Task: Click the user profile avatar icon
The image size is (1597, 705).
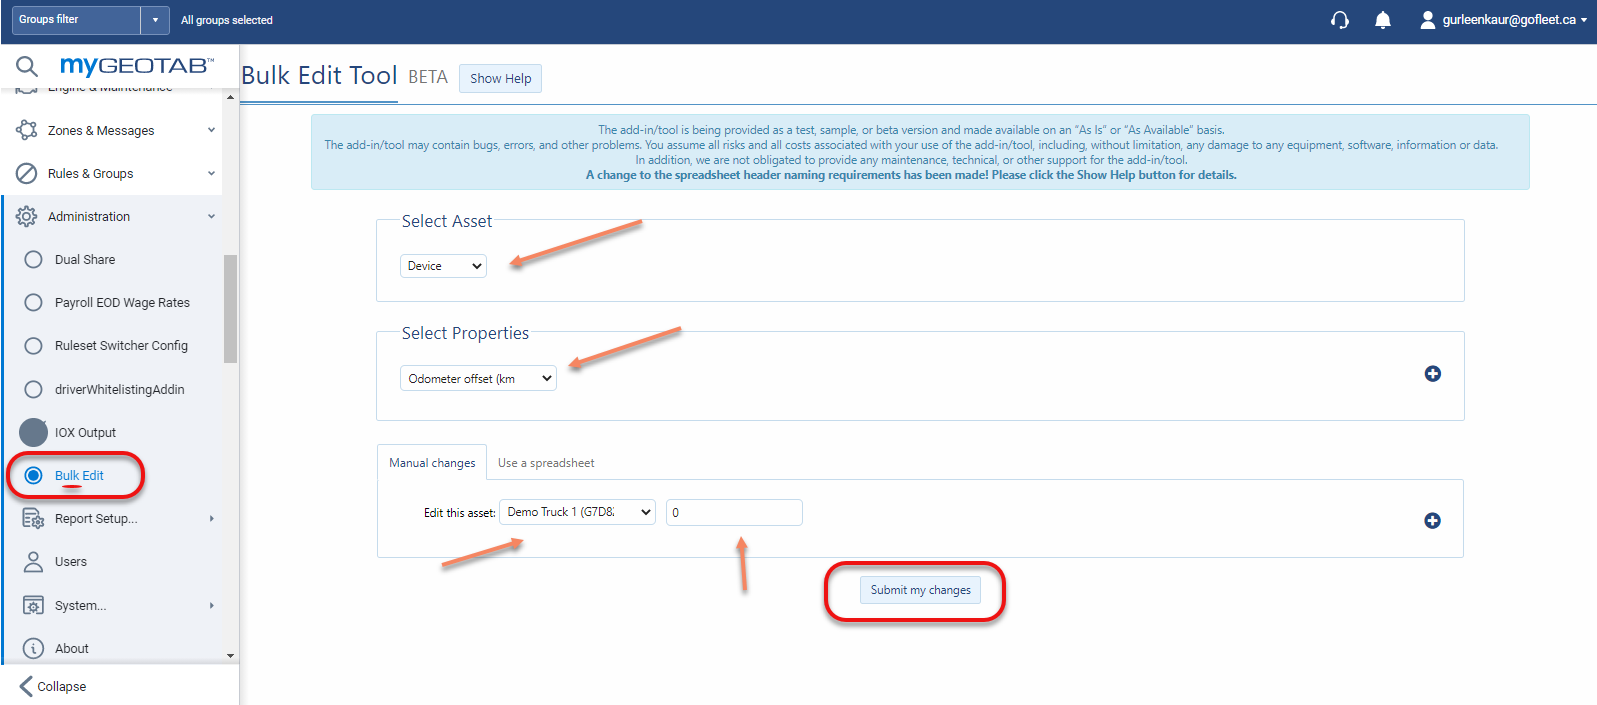Action: click(1428, 20)
